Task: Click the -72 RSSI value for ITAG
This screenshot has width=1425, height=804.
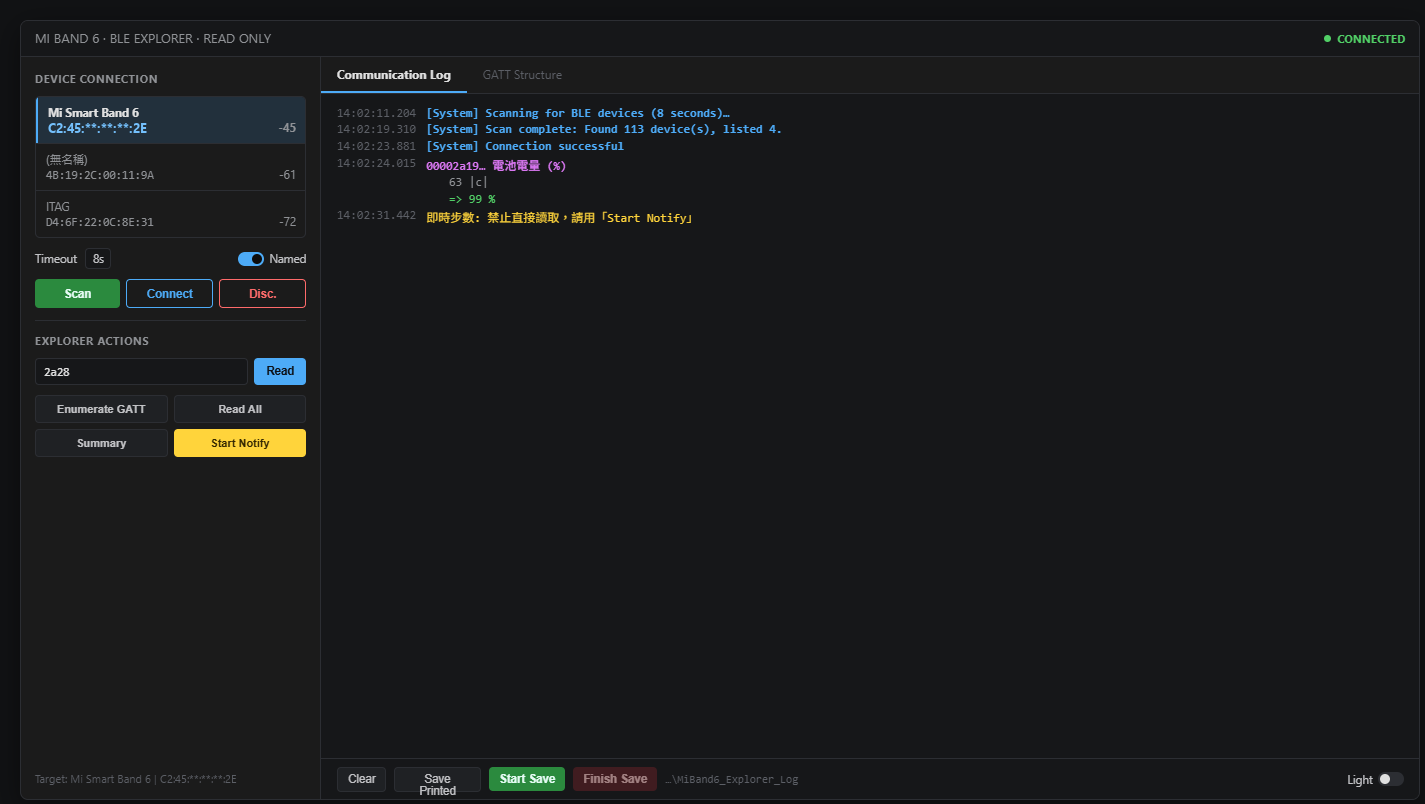Action: (x=287, y=222)
